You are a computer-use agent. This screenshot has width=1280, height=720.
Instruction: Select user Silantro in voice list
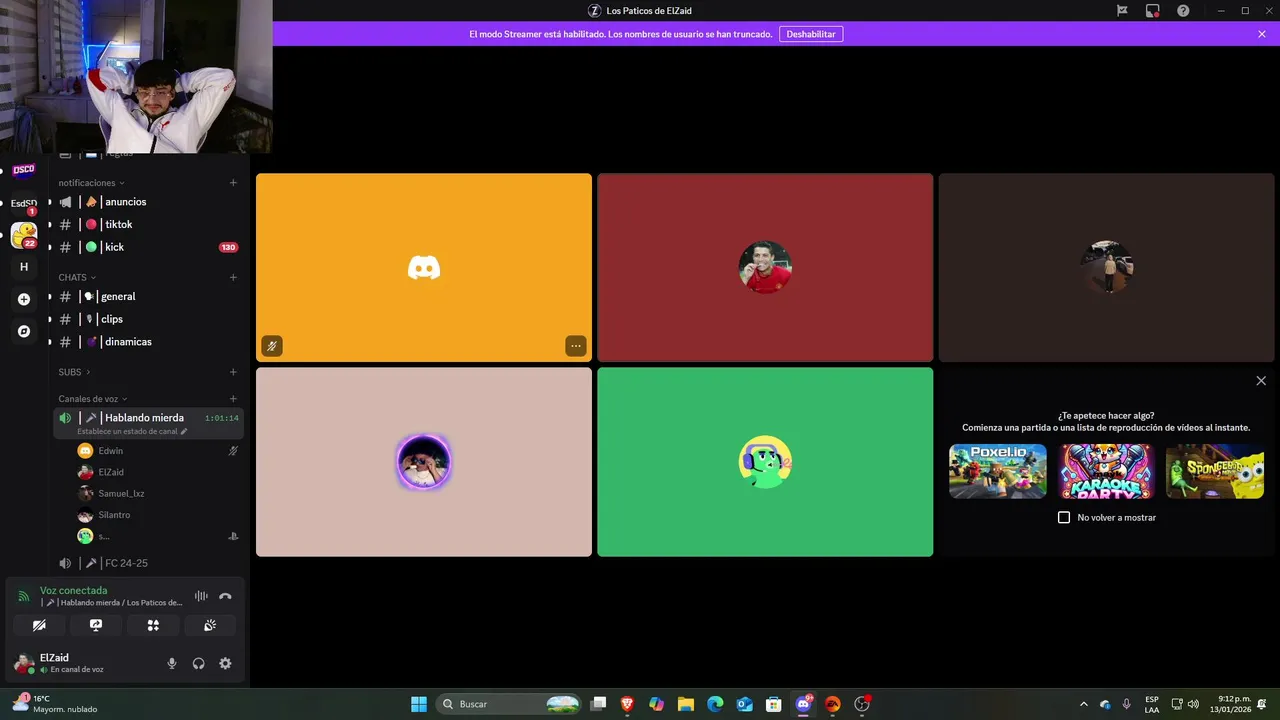(158, 515)
